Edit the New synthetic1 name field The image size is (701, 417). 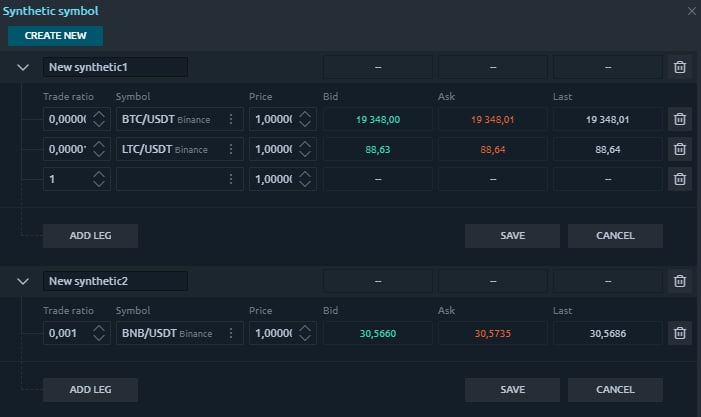(x=115, y=67)
